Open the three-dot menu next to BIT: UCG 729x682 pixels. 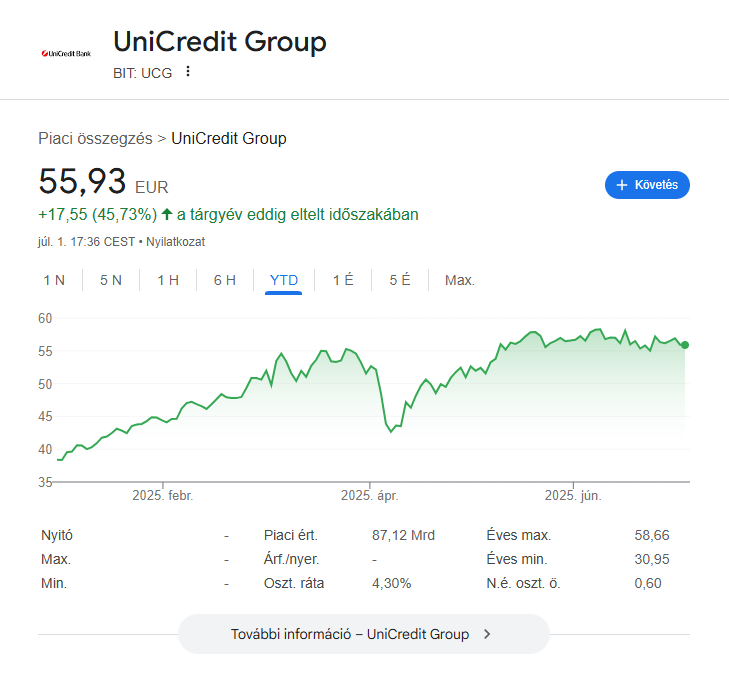coord(188,71)
